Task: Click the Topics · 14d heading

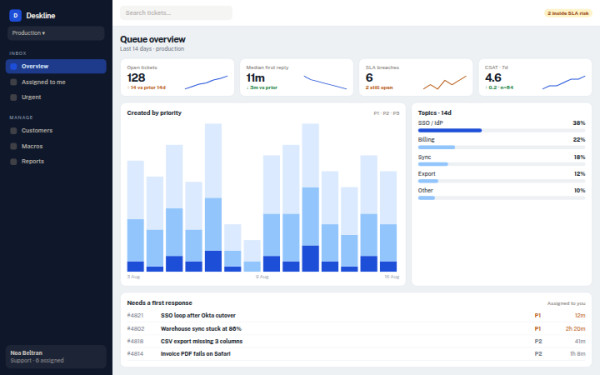Action: (435, 113)
